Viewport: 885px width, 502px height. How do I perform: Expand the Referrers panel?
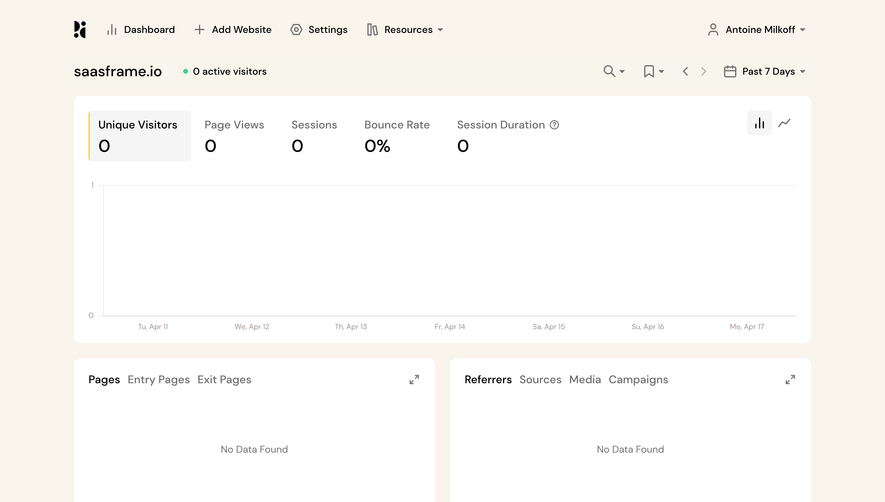(x=790, y=379)
